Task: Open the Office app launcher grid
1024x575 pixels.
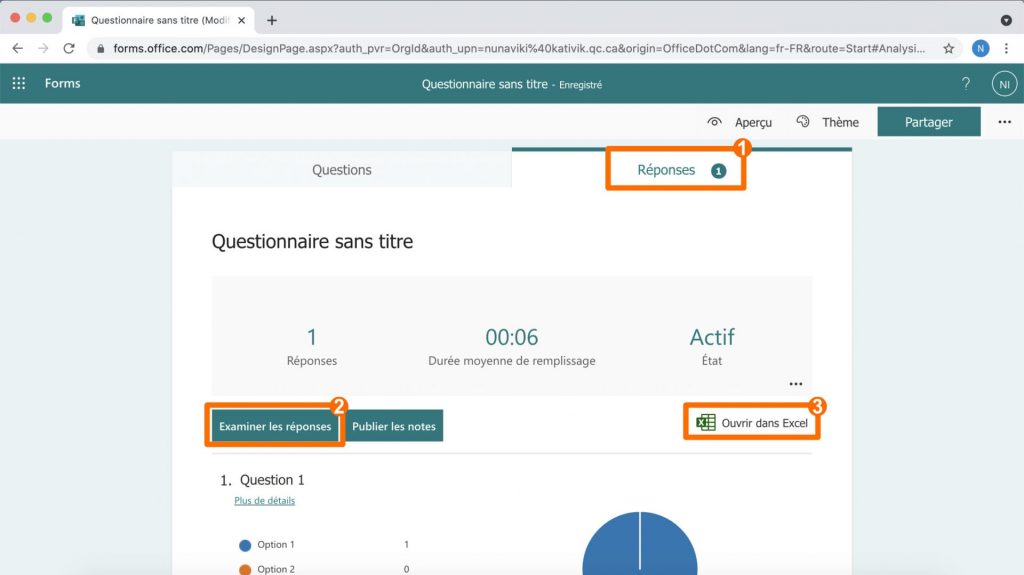Action: pos(19,83)
